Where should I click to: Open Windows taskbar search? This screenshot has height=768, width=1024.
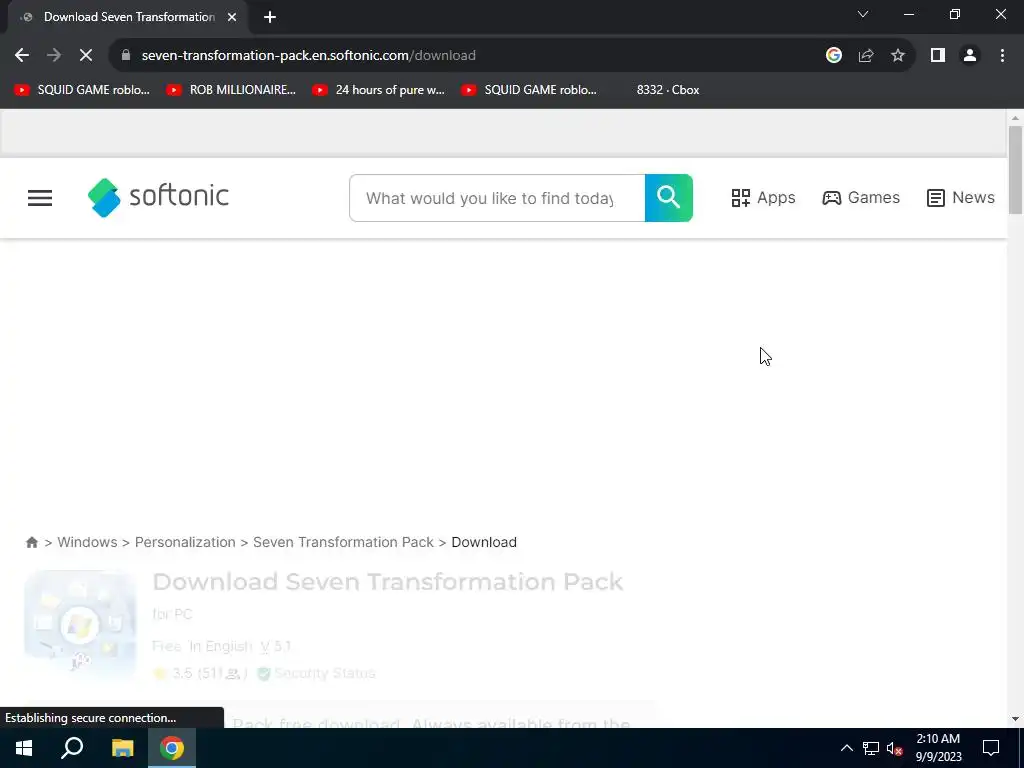72,748
